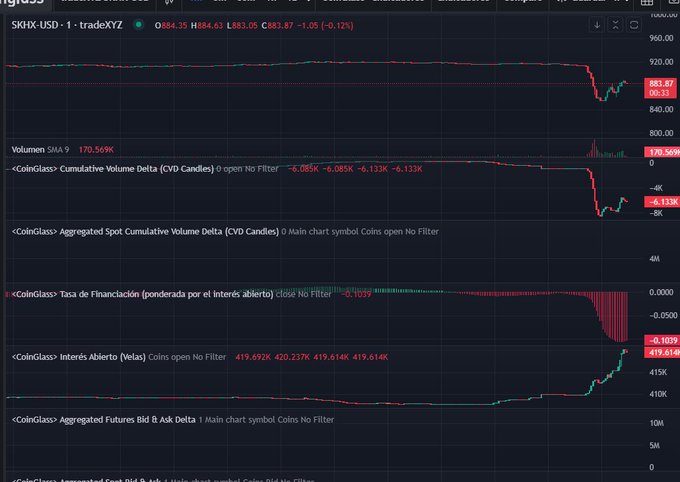Click the 170.569K volume axis tag
Image resolution: width=680 pixels, height=482 pixels.
coord(662,152)
